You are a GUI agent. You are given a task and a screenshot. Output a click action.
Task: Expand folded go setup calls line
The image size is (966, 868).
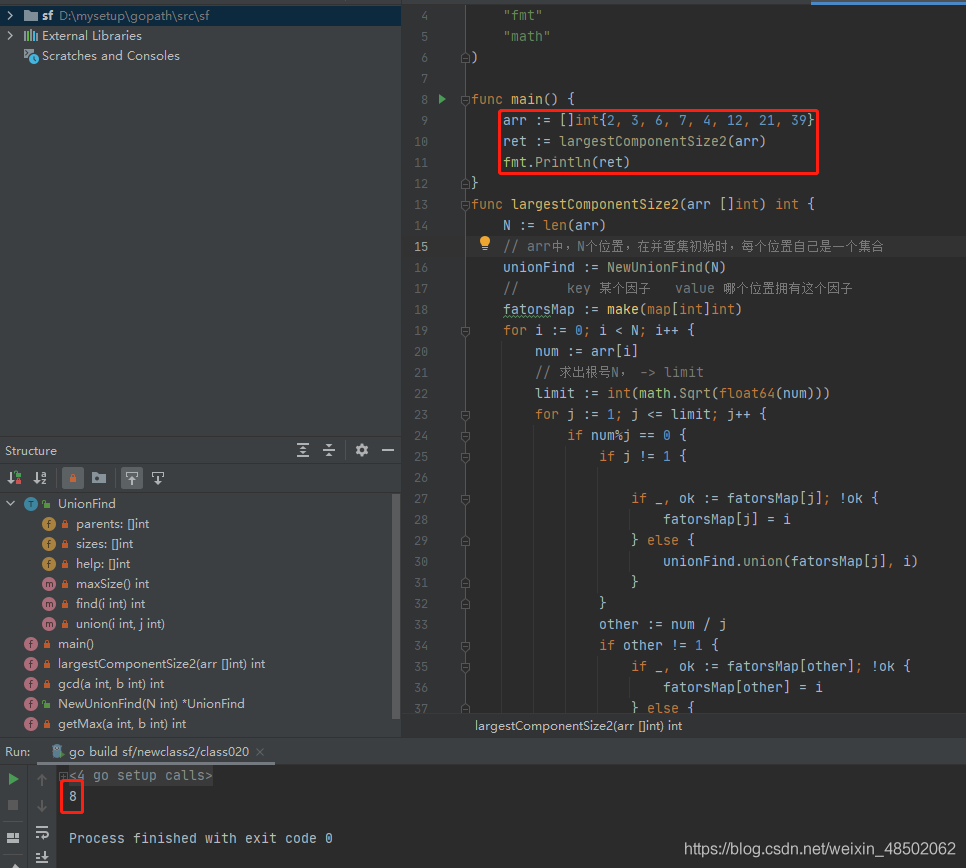[x=63, y=776]
